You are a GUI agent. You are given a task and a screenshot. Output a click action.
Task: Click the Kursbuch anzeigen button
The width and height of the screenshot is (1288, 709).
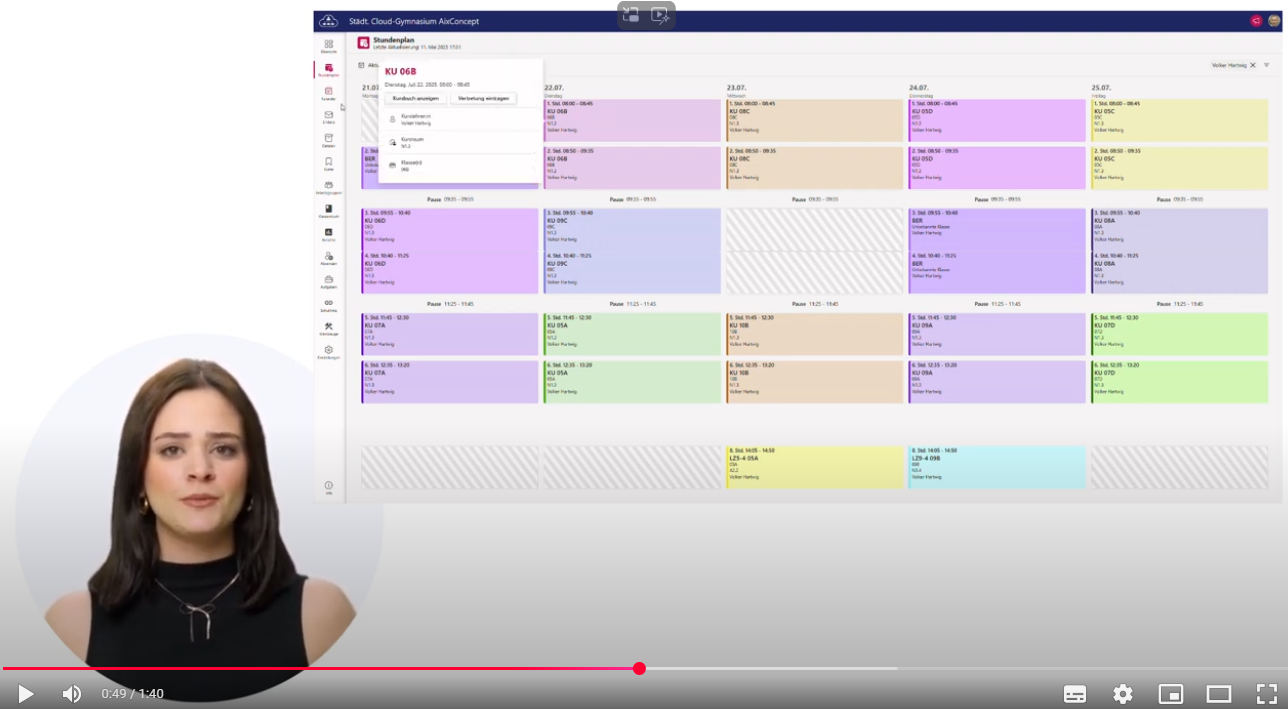[x=415, y=98]
